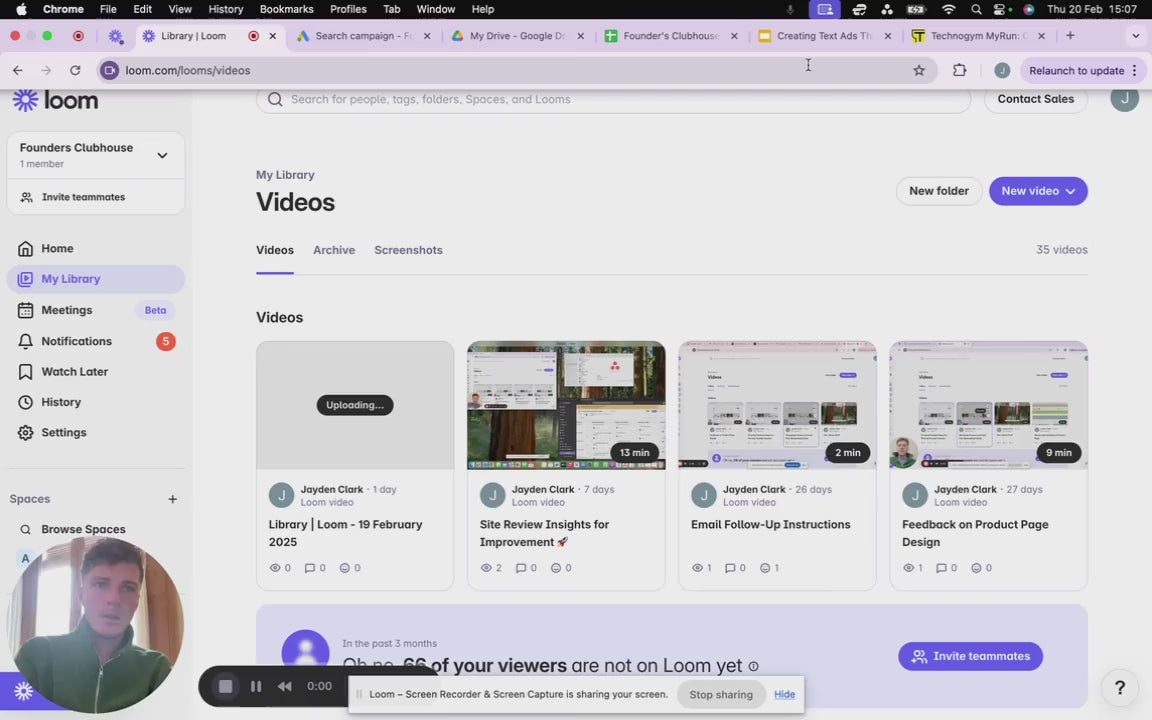Open Notifications in the sidebar

[76, 341]
